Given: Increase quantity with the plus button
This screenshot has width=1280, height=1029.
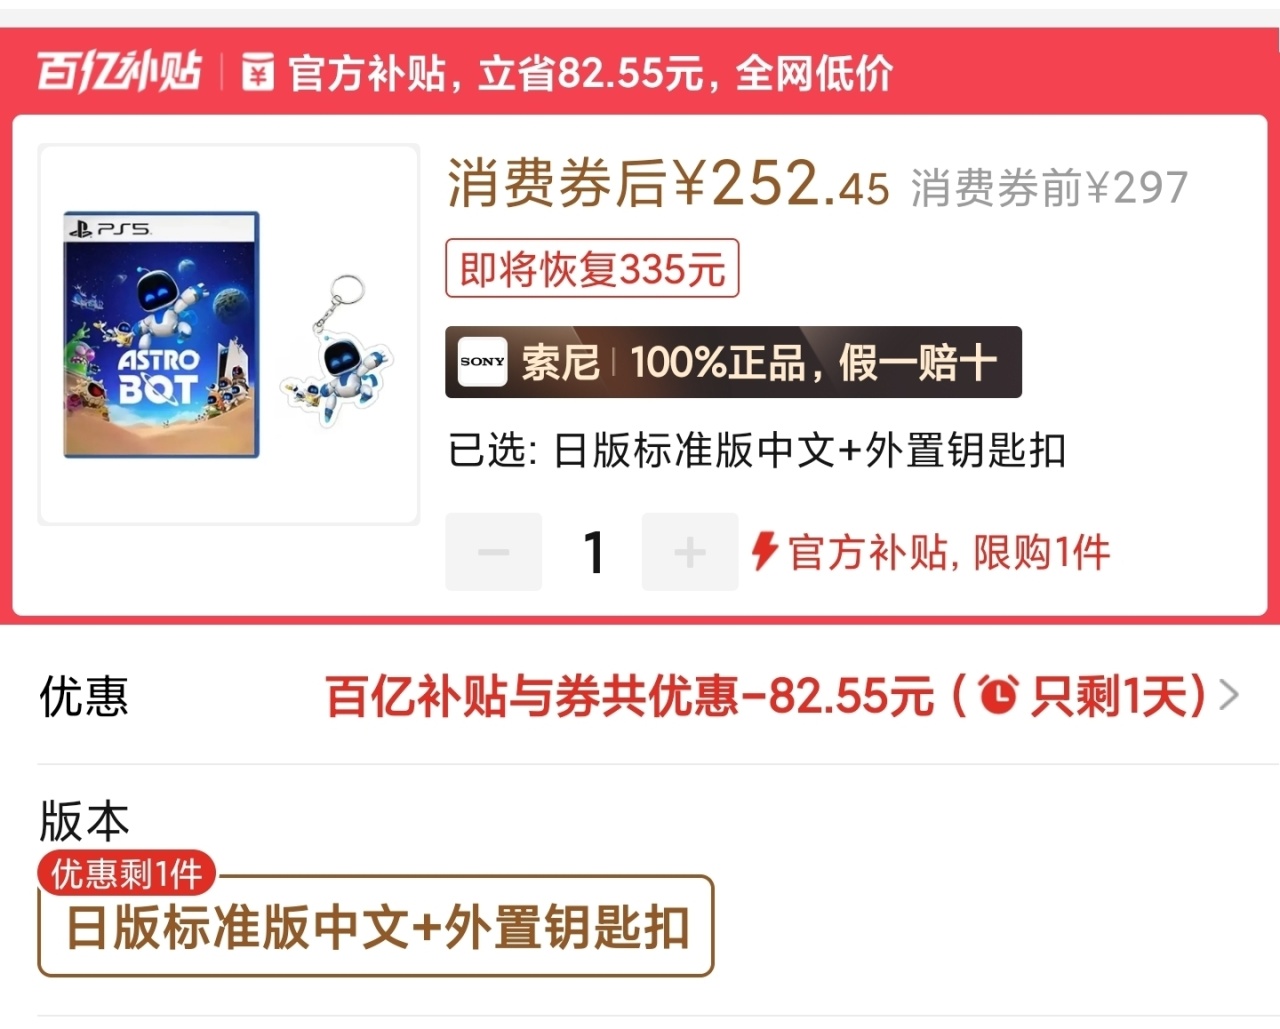Looking at the screenshot, I should coord(690,552).
